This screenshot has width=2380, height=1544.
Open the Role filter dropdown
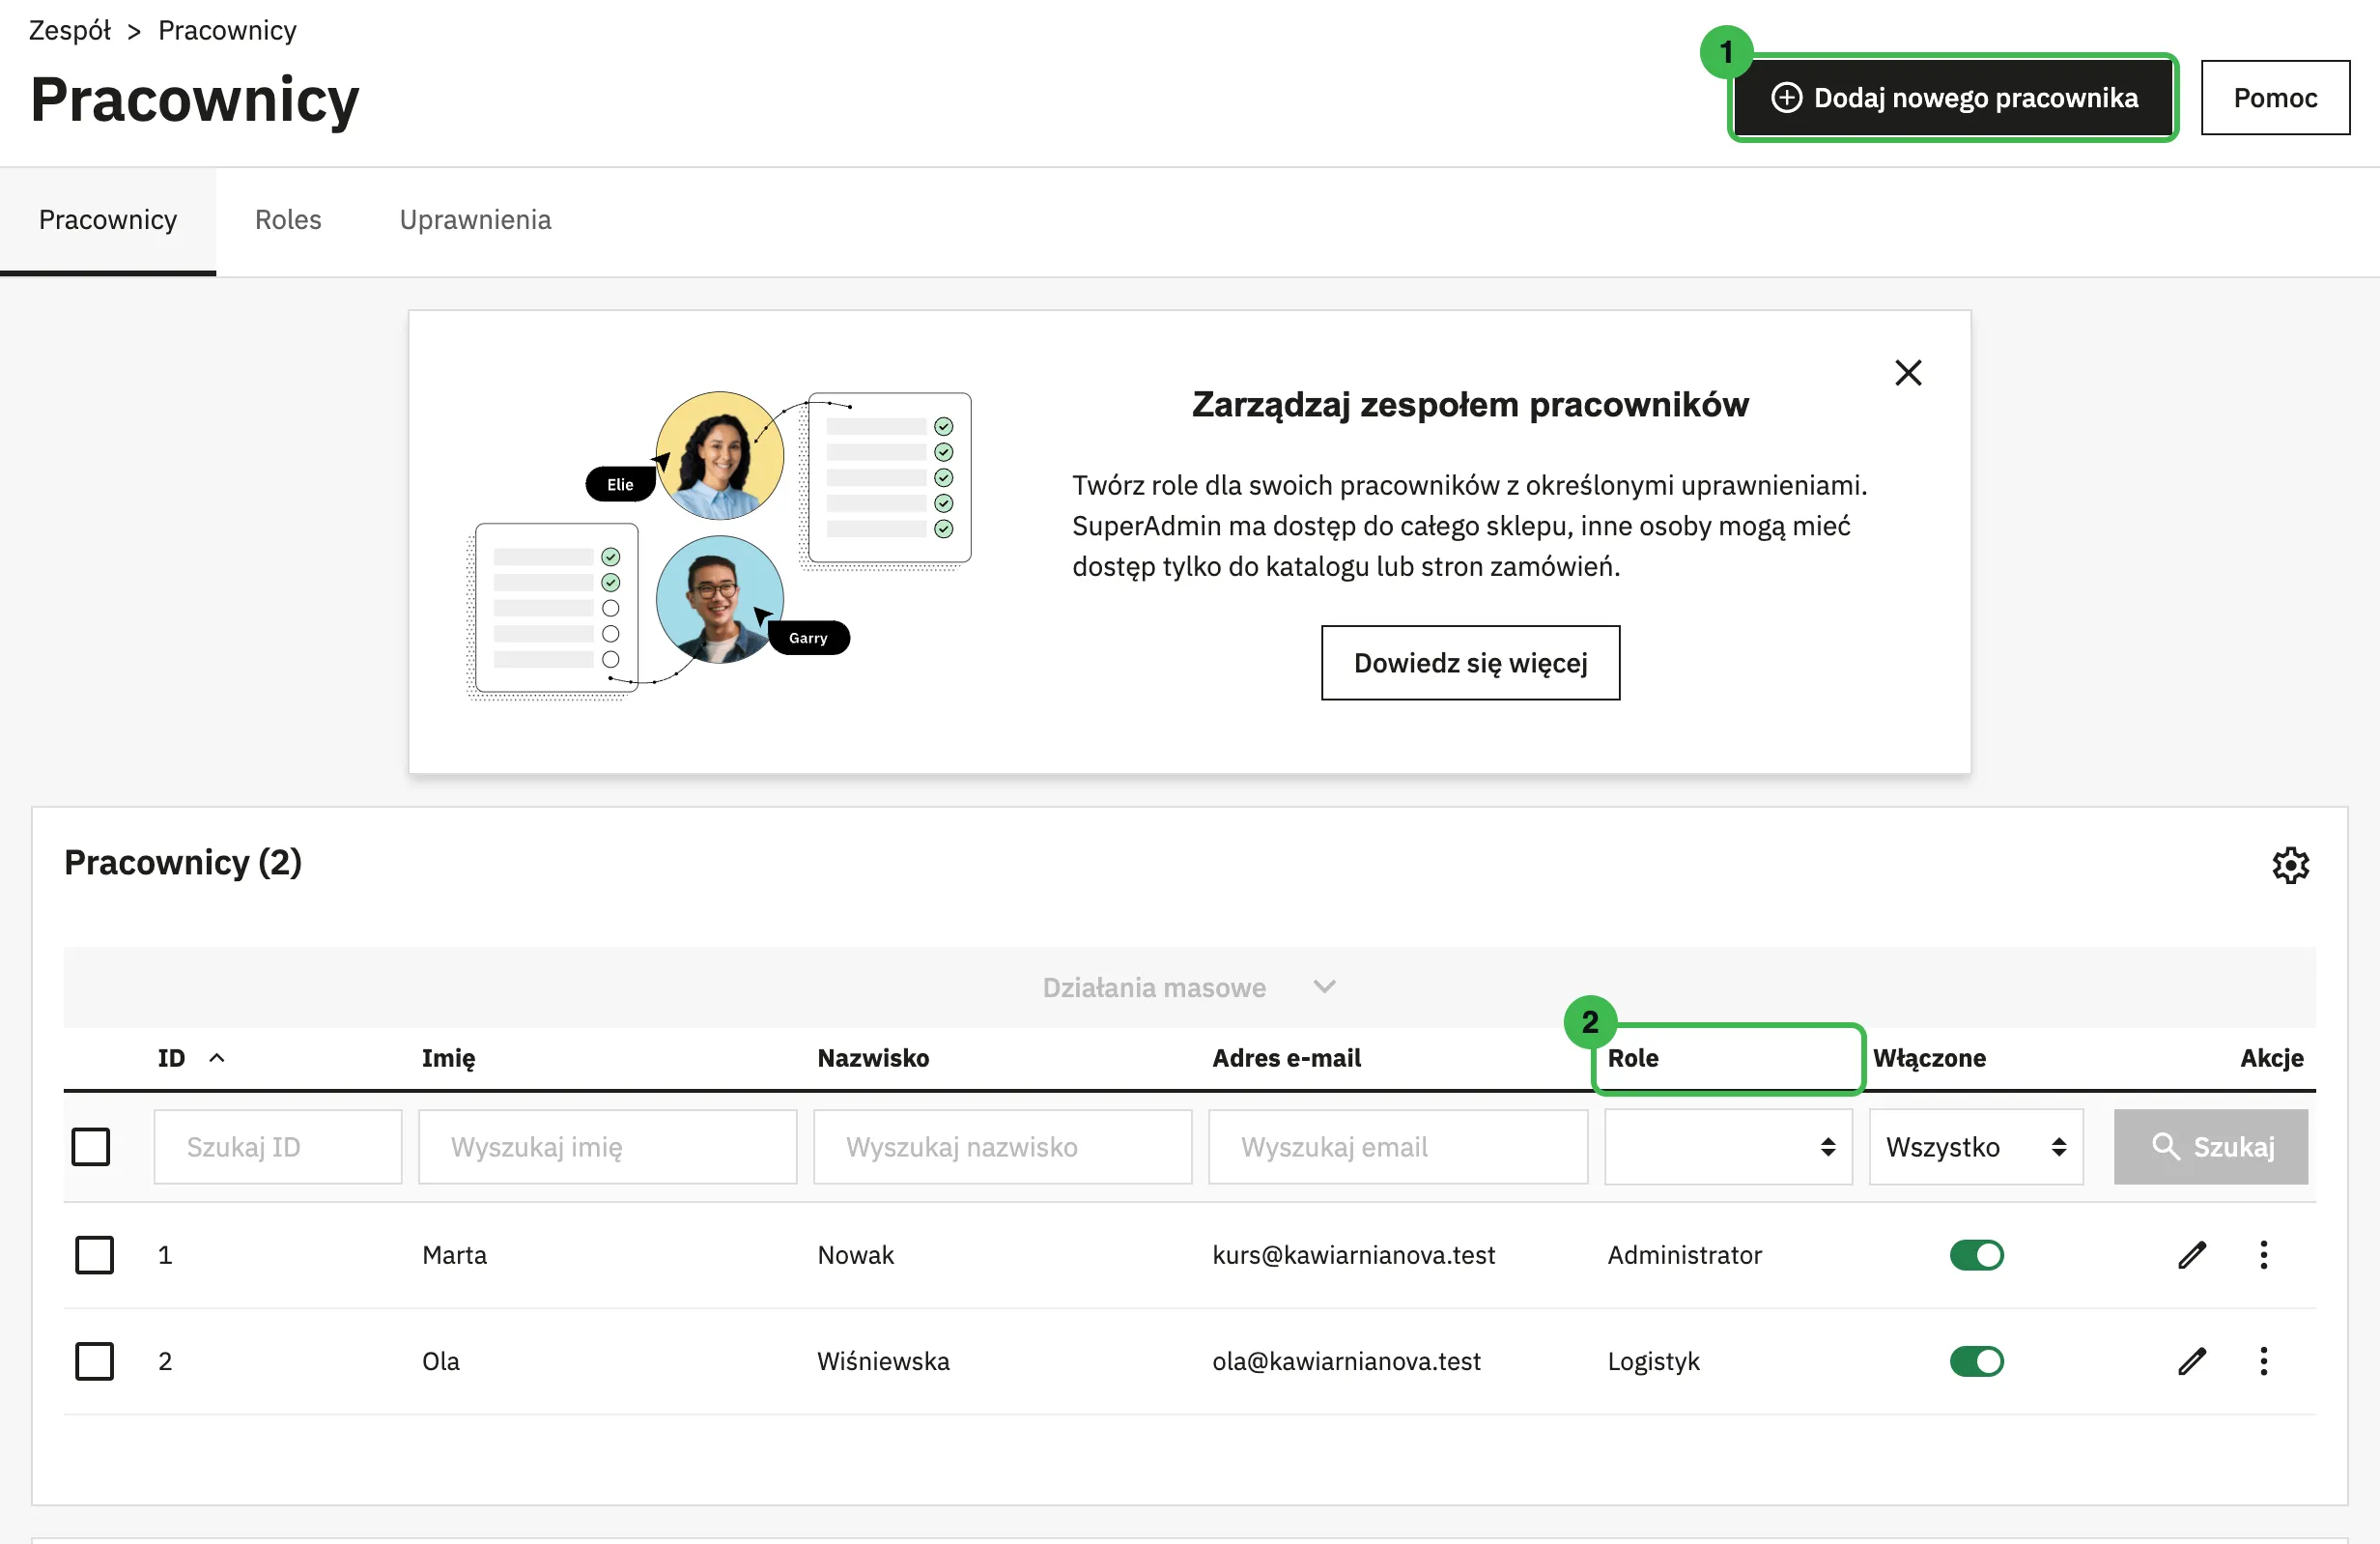click(x=1728, y=1147)
